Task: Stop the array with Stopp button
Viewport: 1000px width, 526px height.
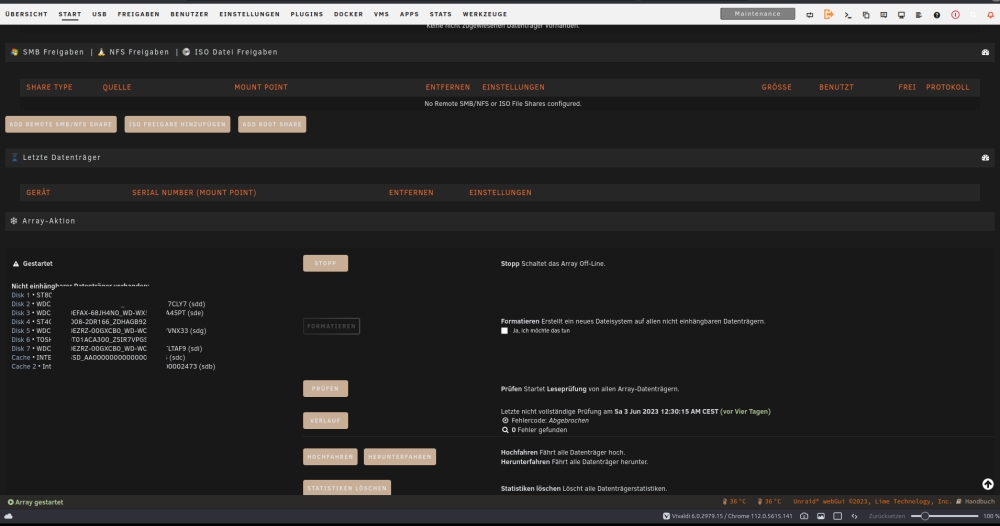Action: tap(325, 263)
